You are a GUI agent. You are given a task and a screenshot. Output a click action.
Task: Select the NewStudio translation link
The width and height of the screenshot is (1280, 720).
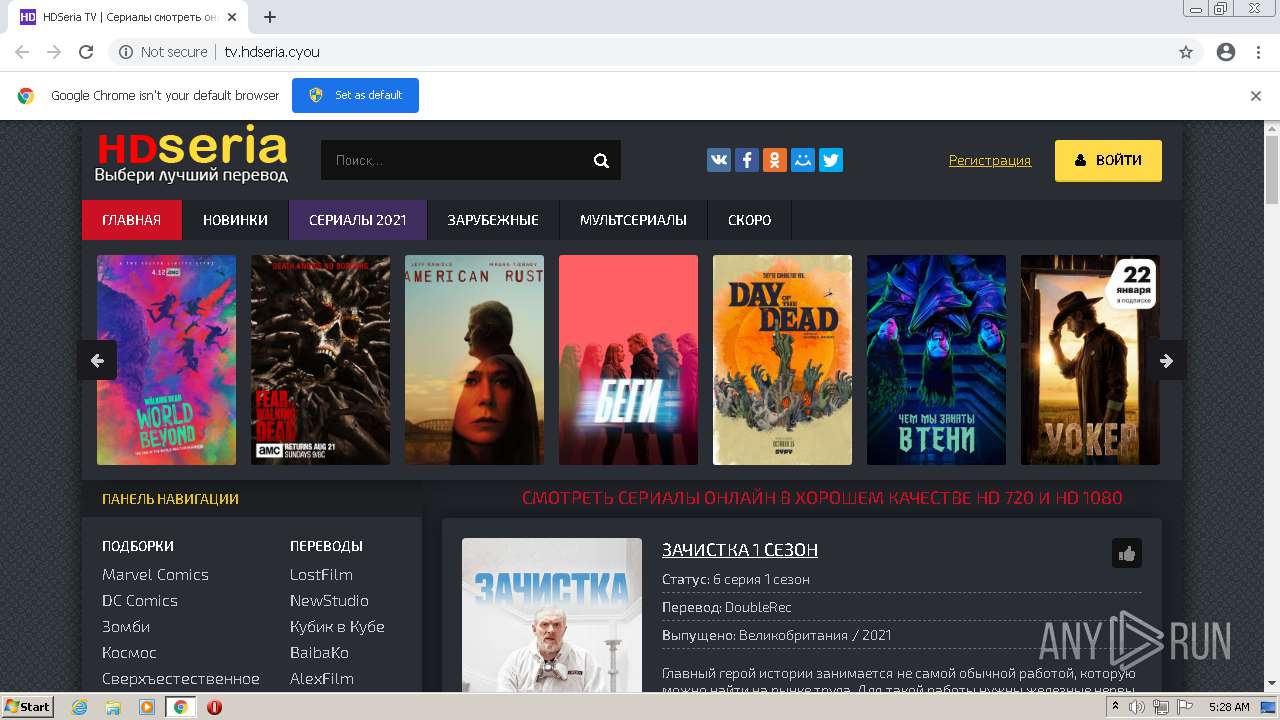point(329,600)
